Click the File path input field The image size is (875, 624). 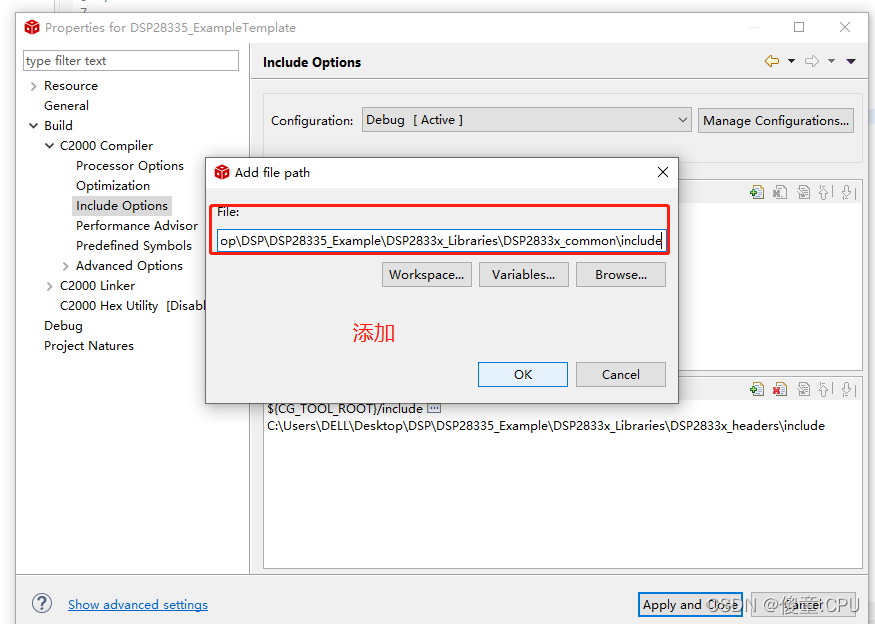click(x=441, y=241)
